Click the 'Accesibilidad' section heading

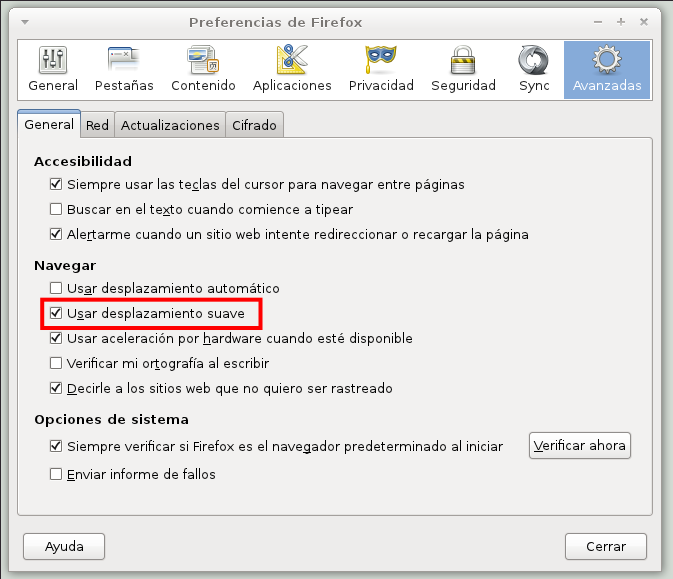[83, 161]
